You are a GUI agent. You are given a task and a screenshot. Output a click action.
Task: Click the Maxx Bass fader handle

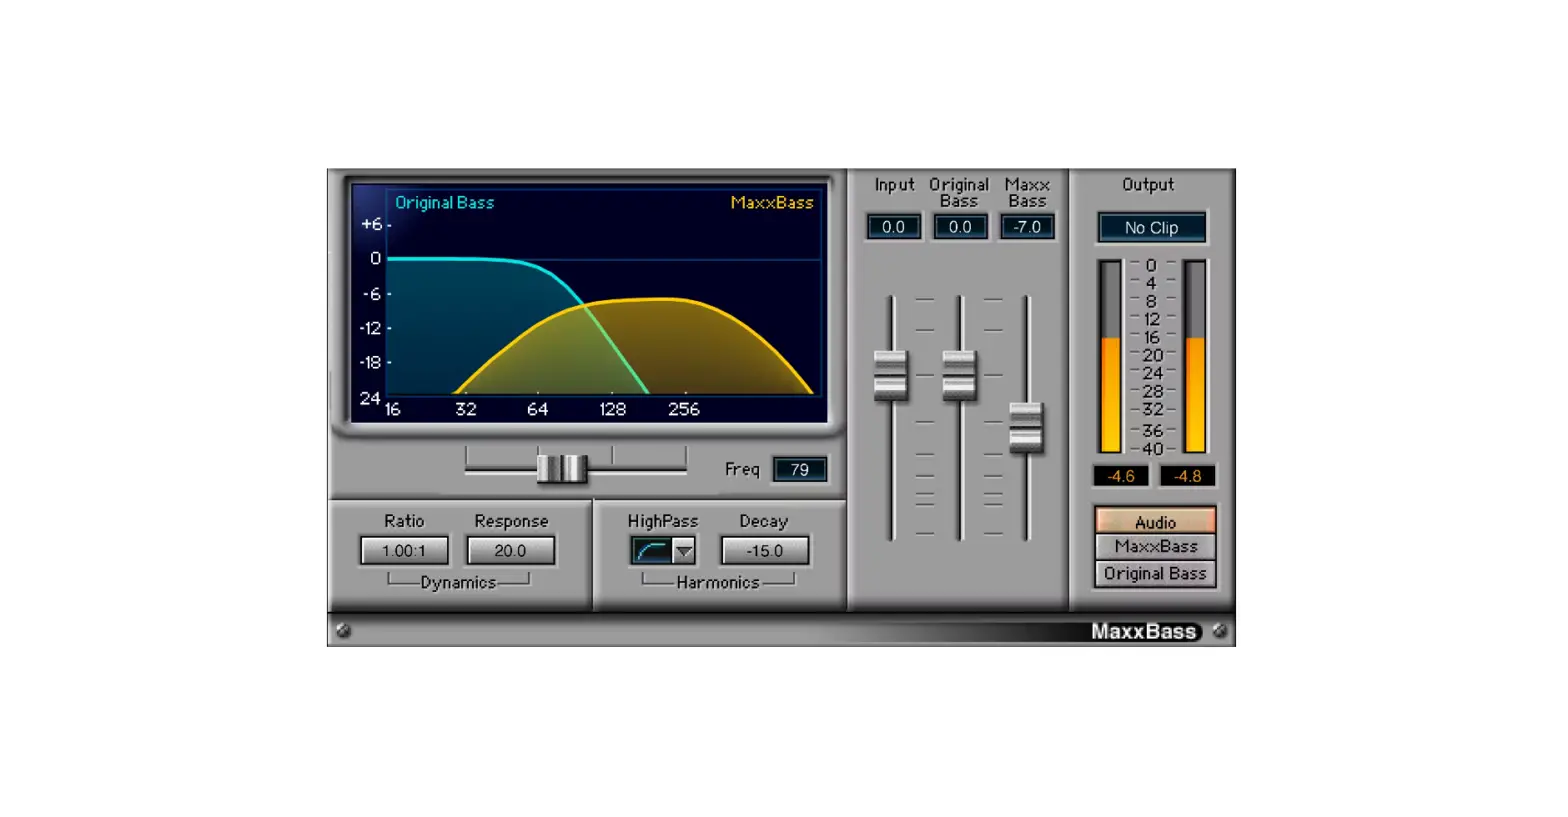click(1026, 427)
